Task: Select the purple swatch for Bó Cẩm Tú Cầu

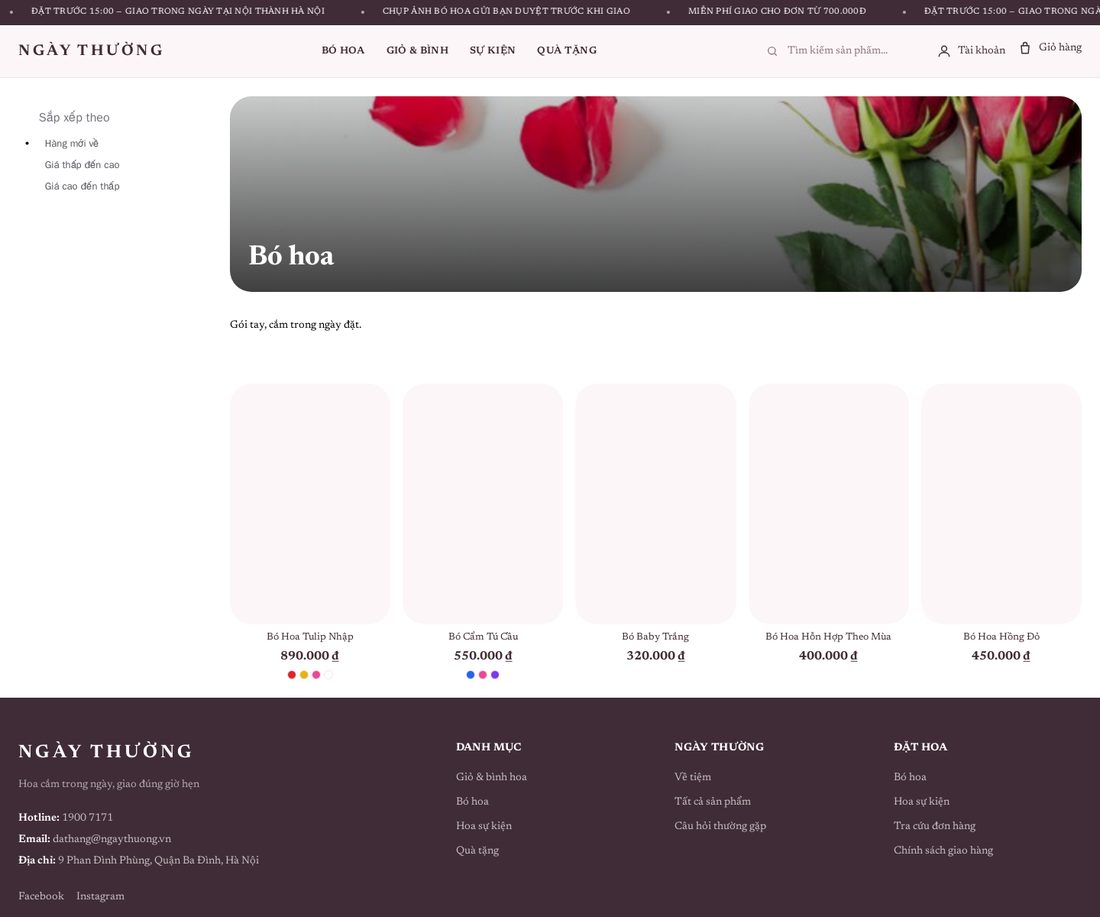Action: (x=495, y=675)
